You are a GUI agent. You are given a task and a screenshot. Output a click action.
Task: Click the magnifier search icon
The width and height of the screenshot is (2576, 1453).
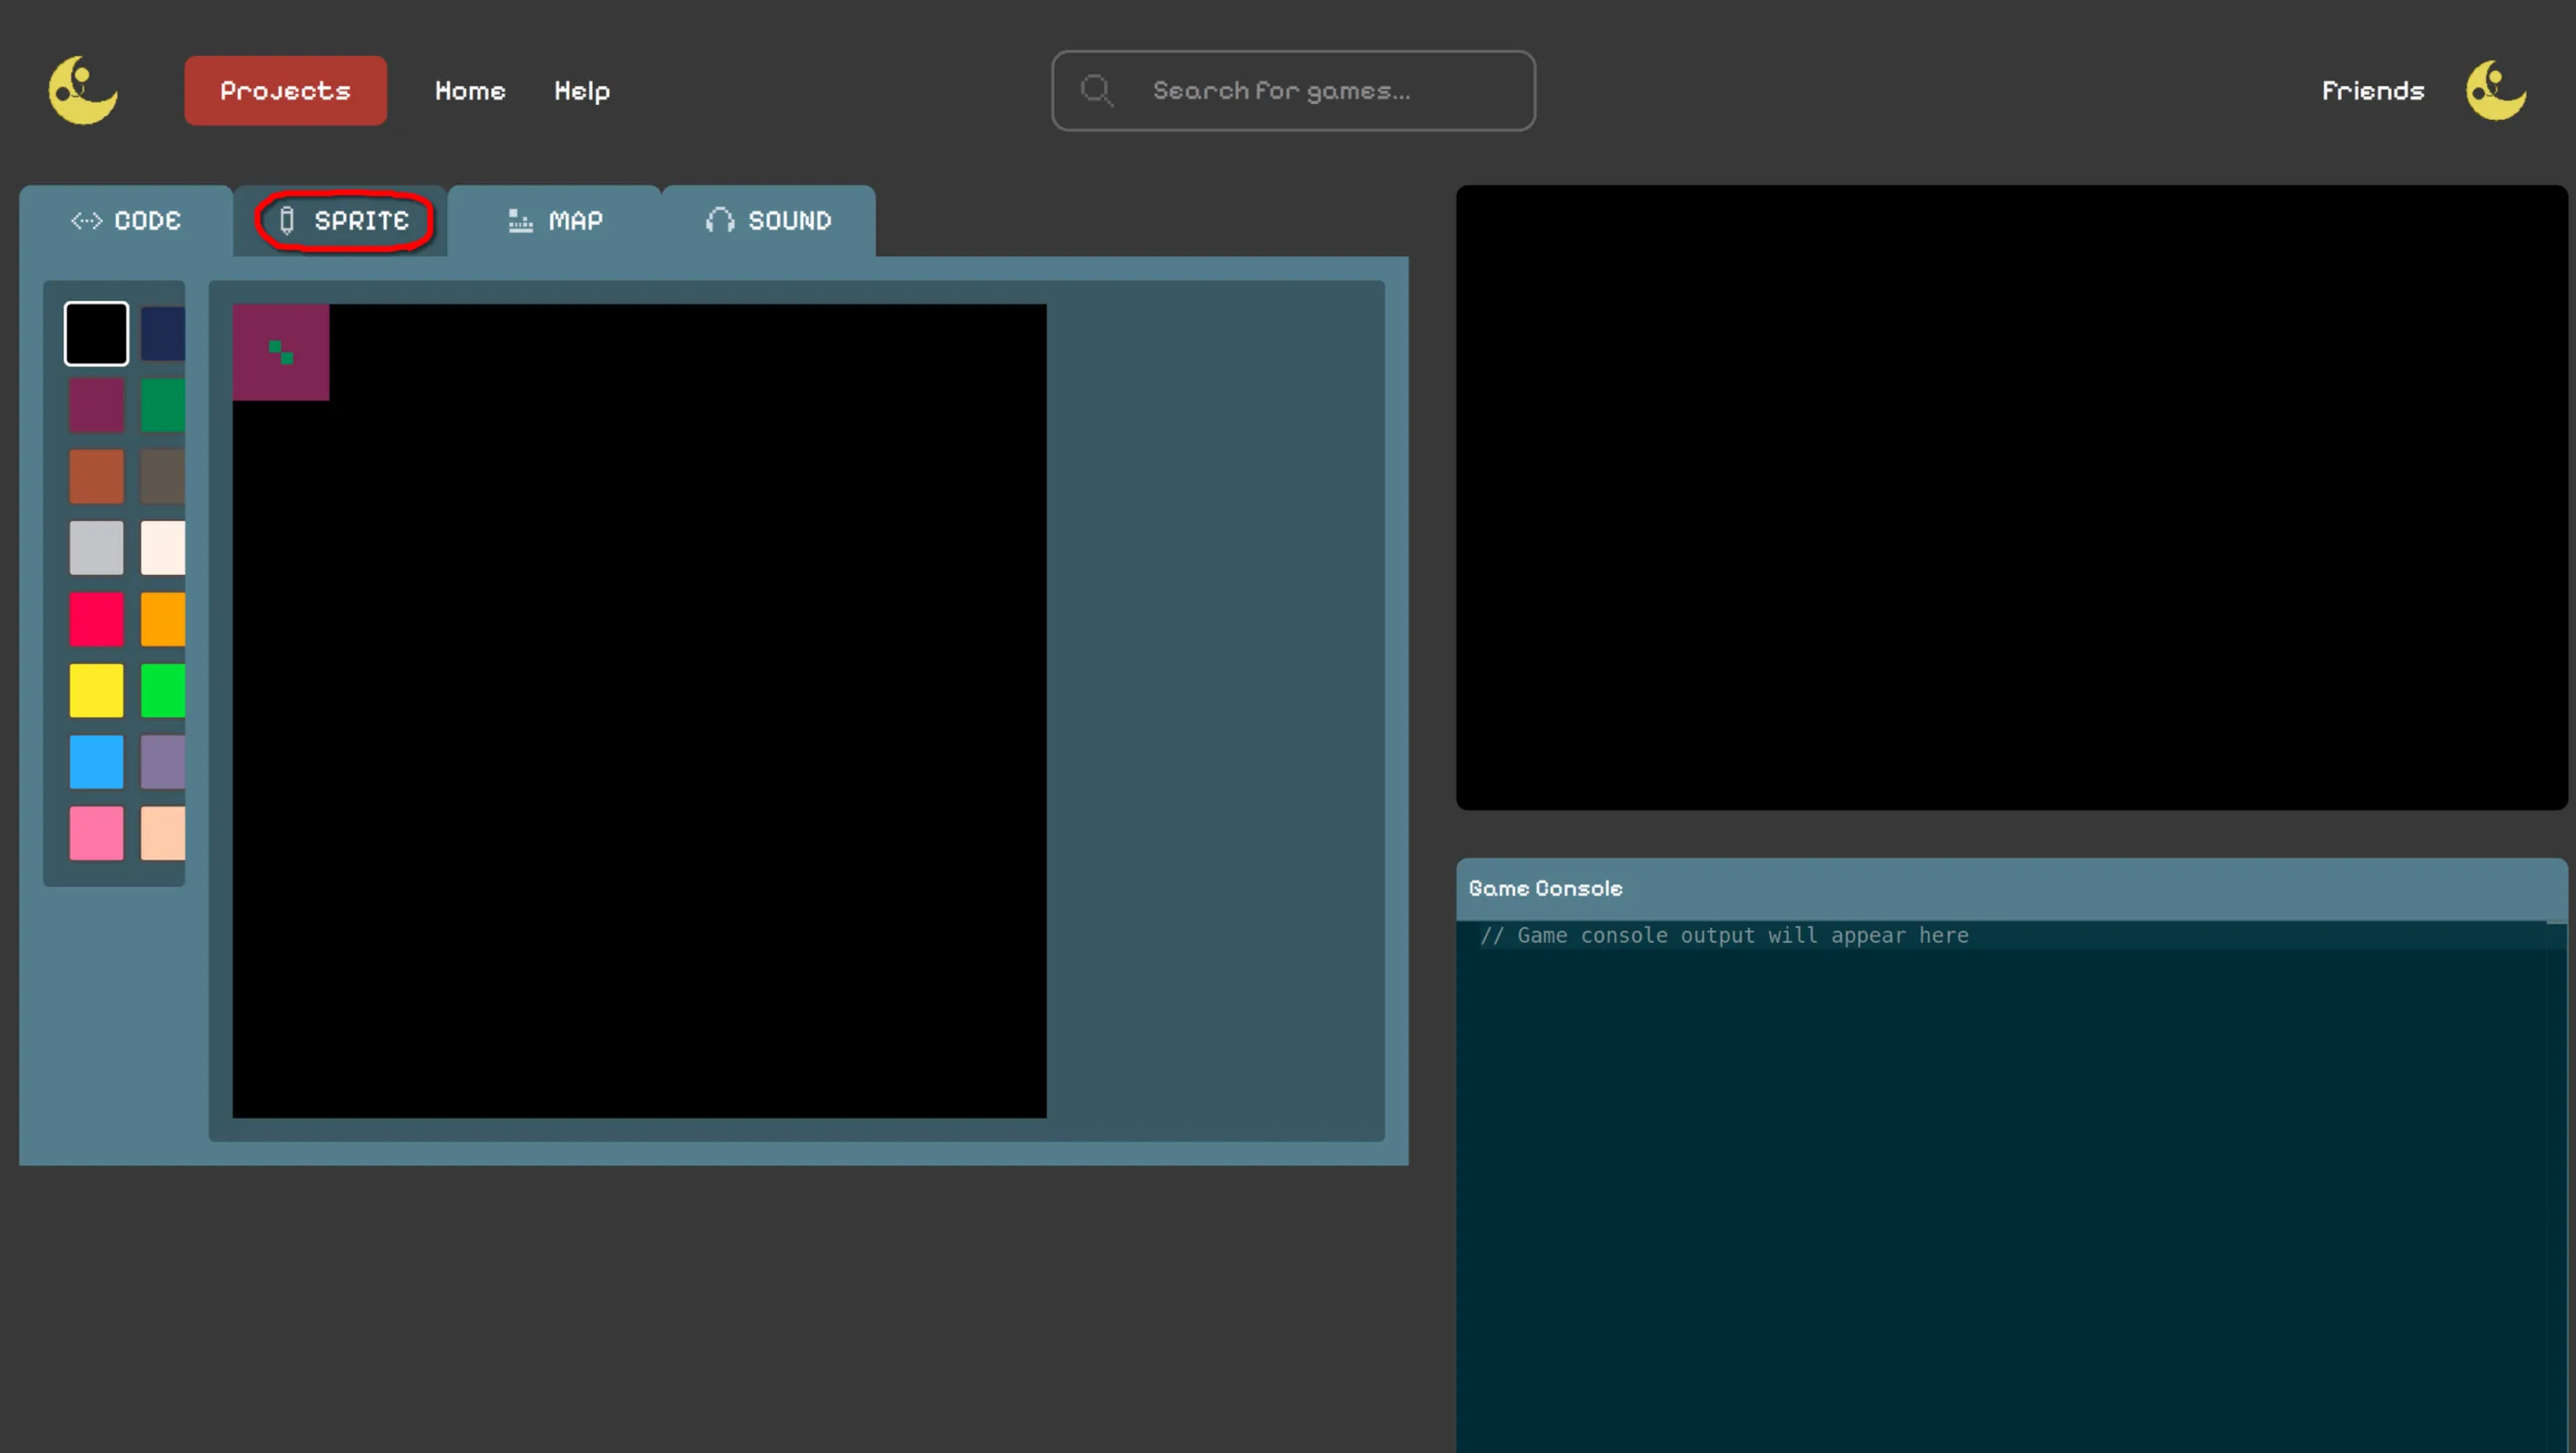[1097, 90]
